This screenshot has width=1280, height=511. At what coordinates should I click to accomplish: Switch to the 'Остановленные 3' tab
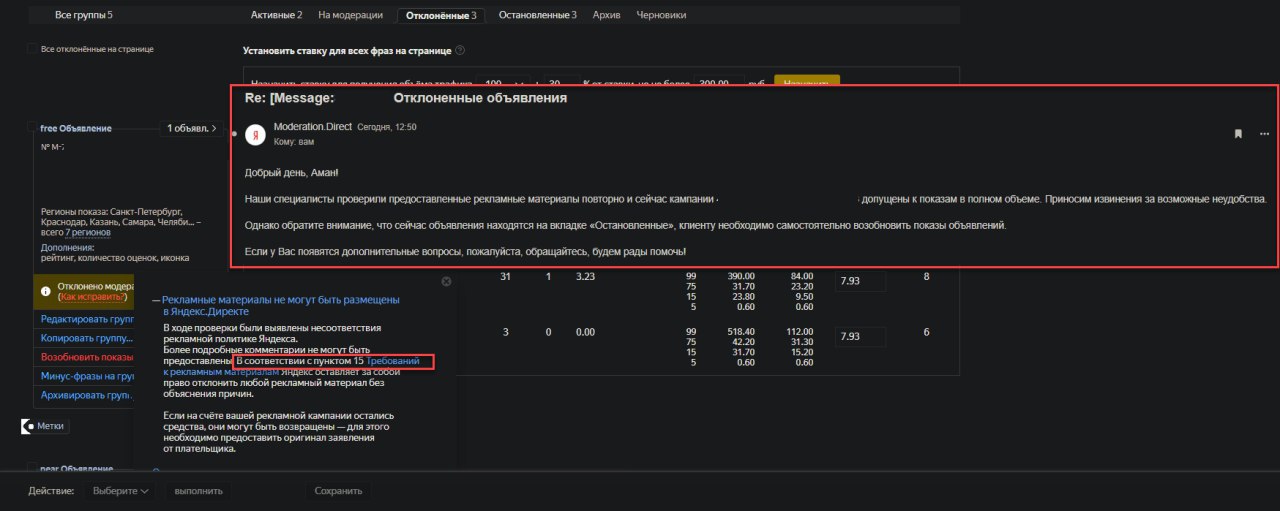(x=537, y=15)
